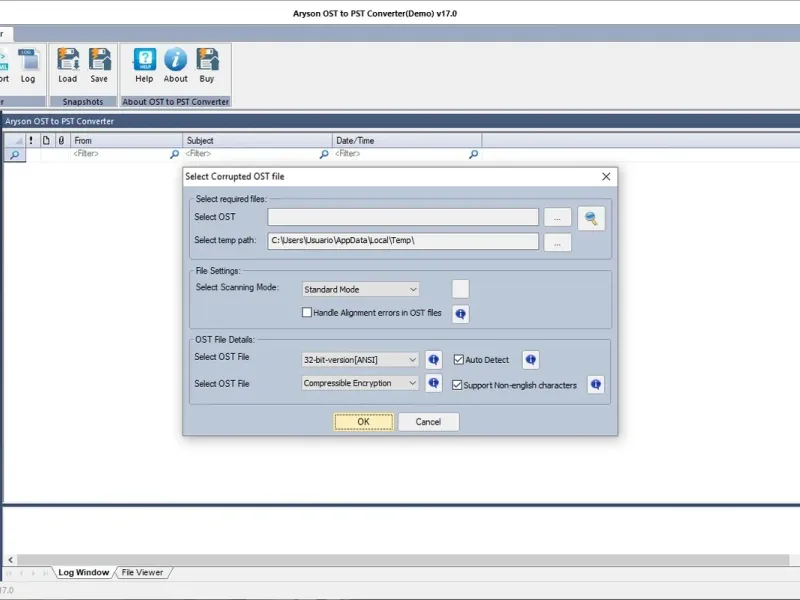Click browse button for Select OST
This screenshot has height=600, width=800.
(557, 217)
